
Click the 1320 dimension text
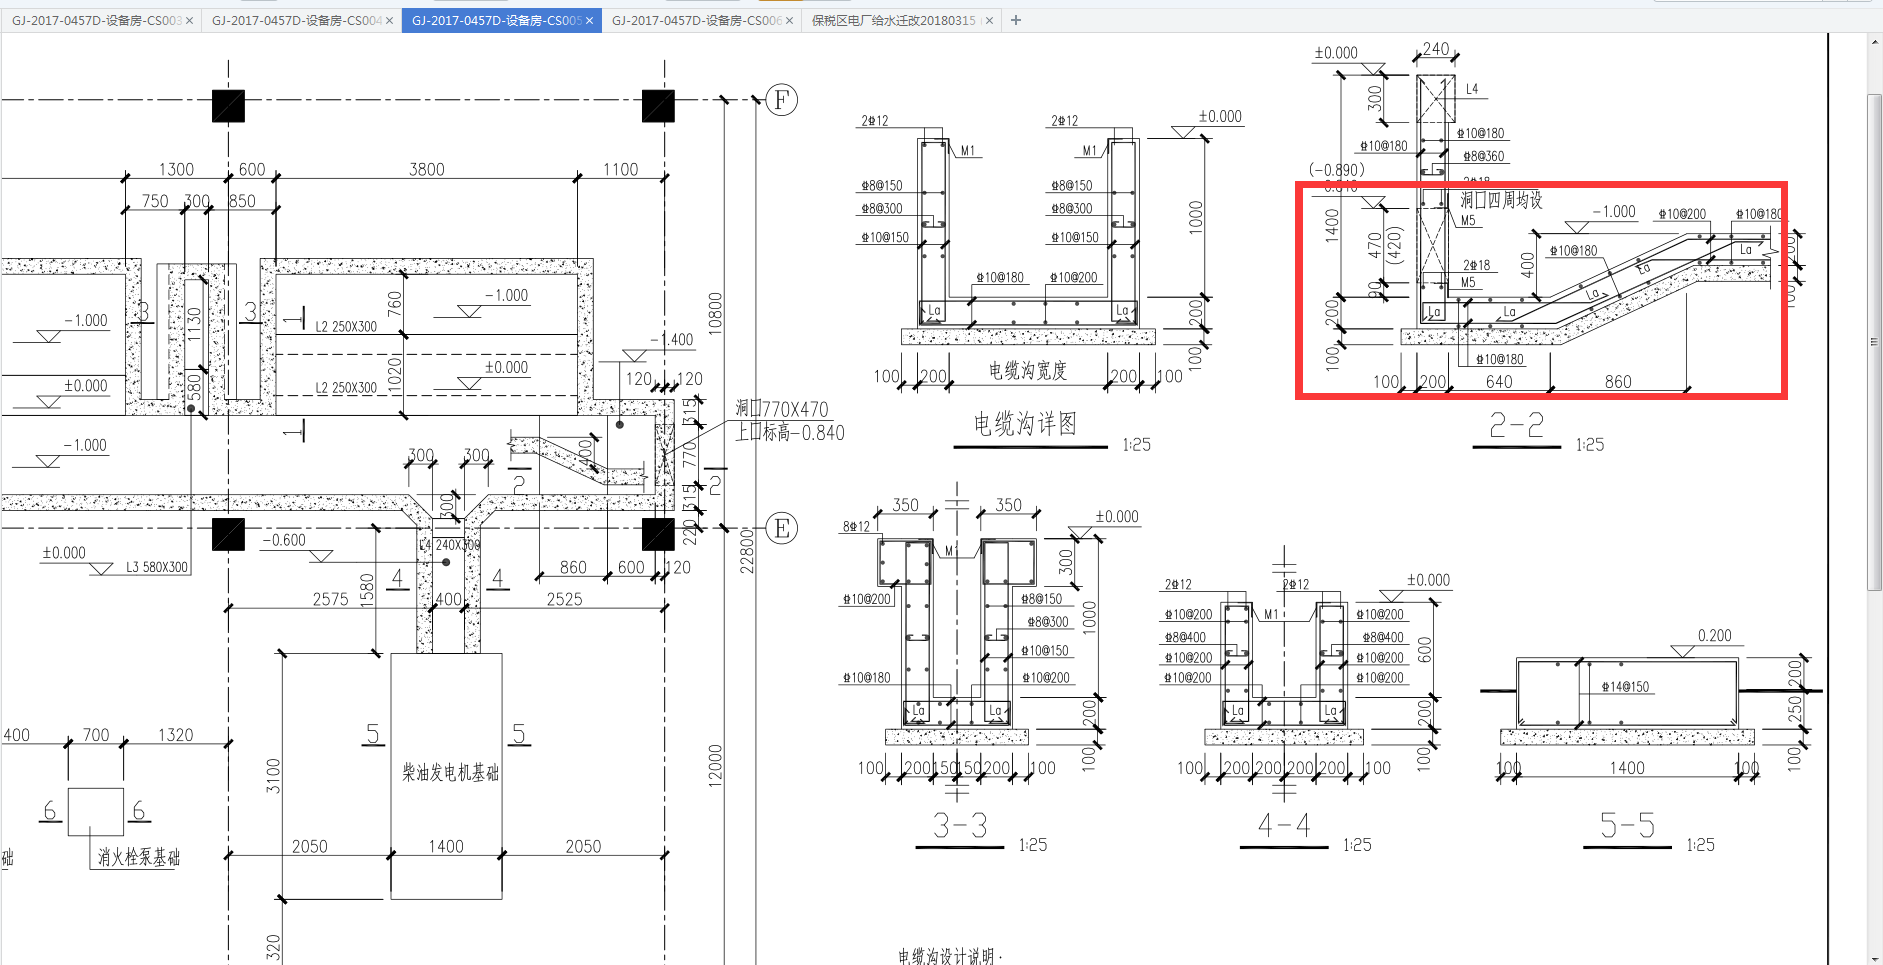click(x=176, y=735)
